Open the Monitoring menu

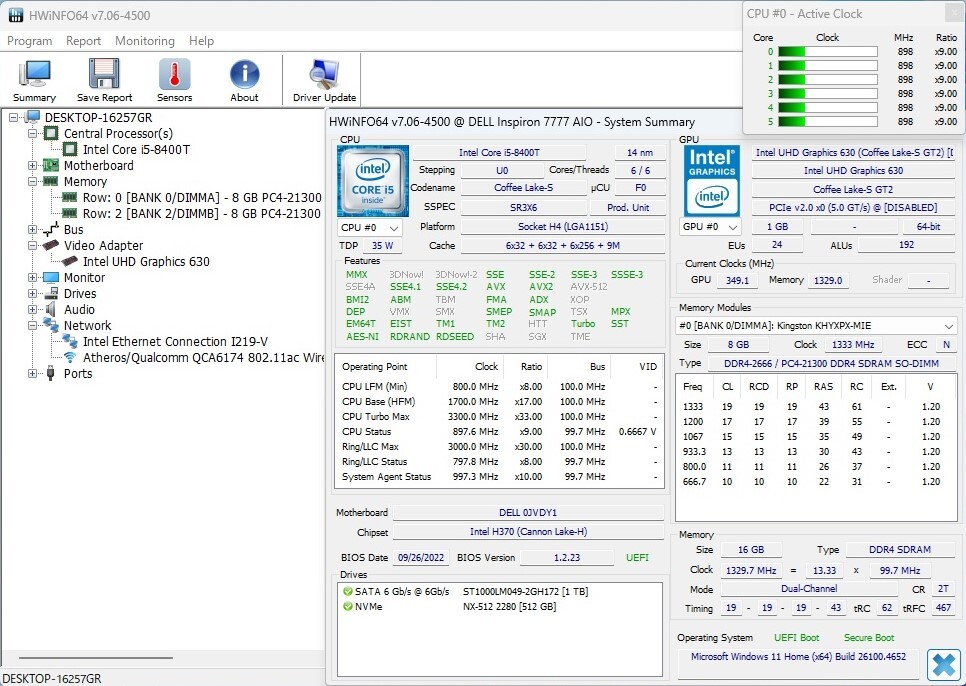point(145,41)
